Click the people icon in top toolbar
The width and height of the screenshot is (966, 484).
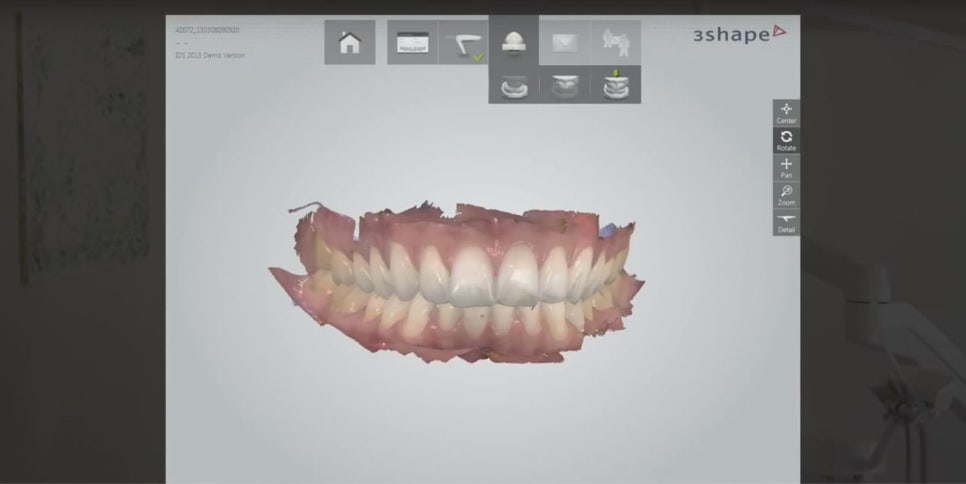click(615, 42)
